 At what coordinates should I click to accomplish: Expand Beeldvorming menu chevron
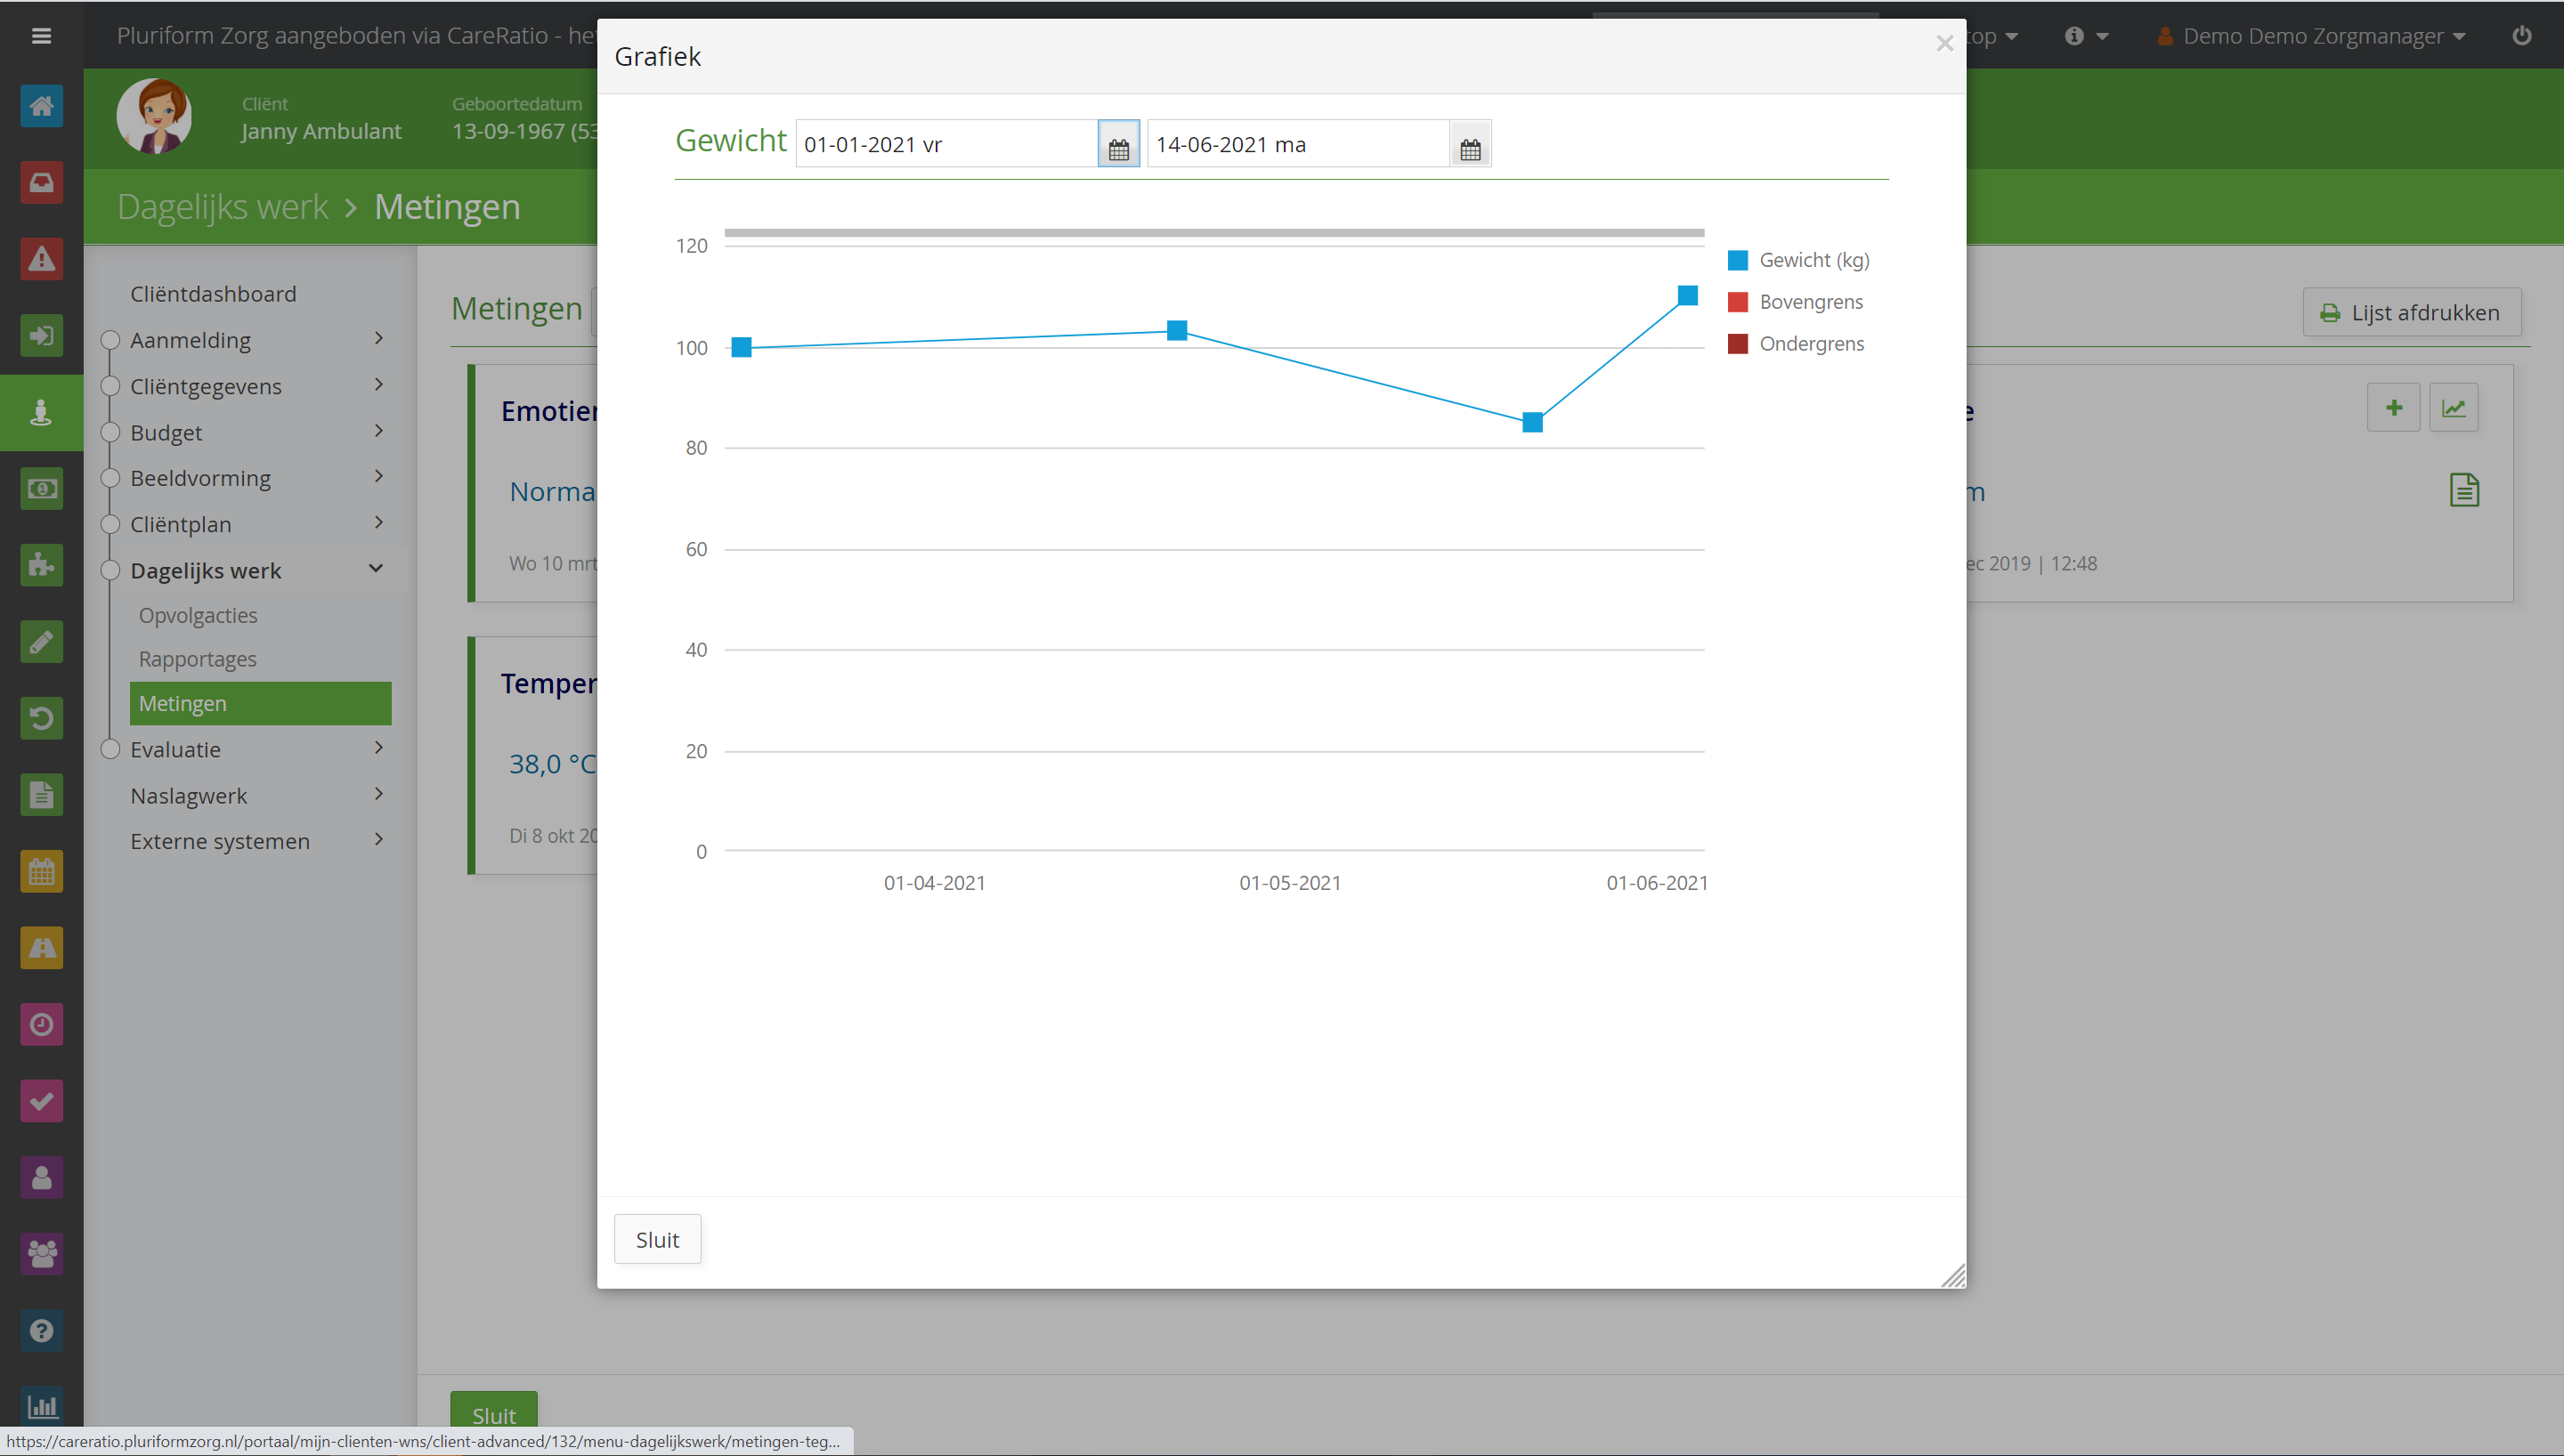pos(379,477)
